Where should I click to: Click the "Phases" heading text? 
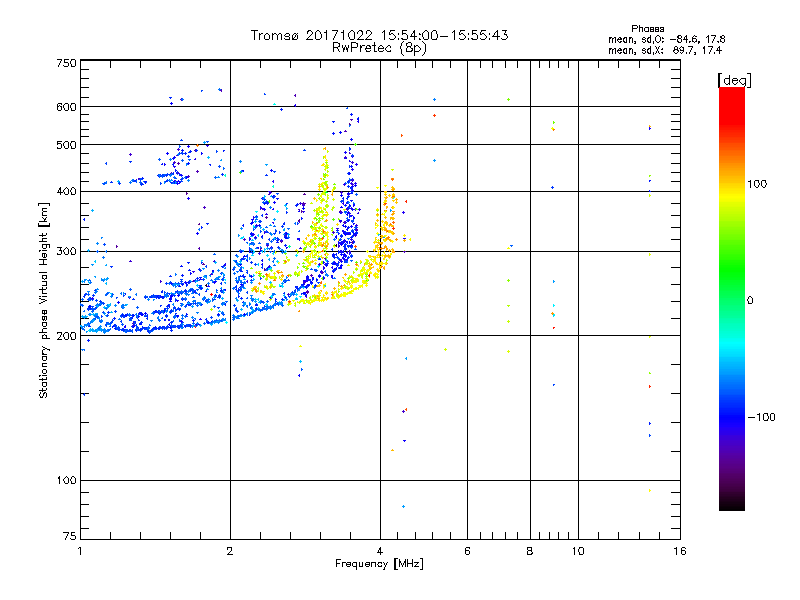point(647,29)
